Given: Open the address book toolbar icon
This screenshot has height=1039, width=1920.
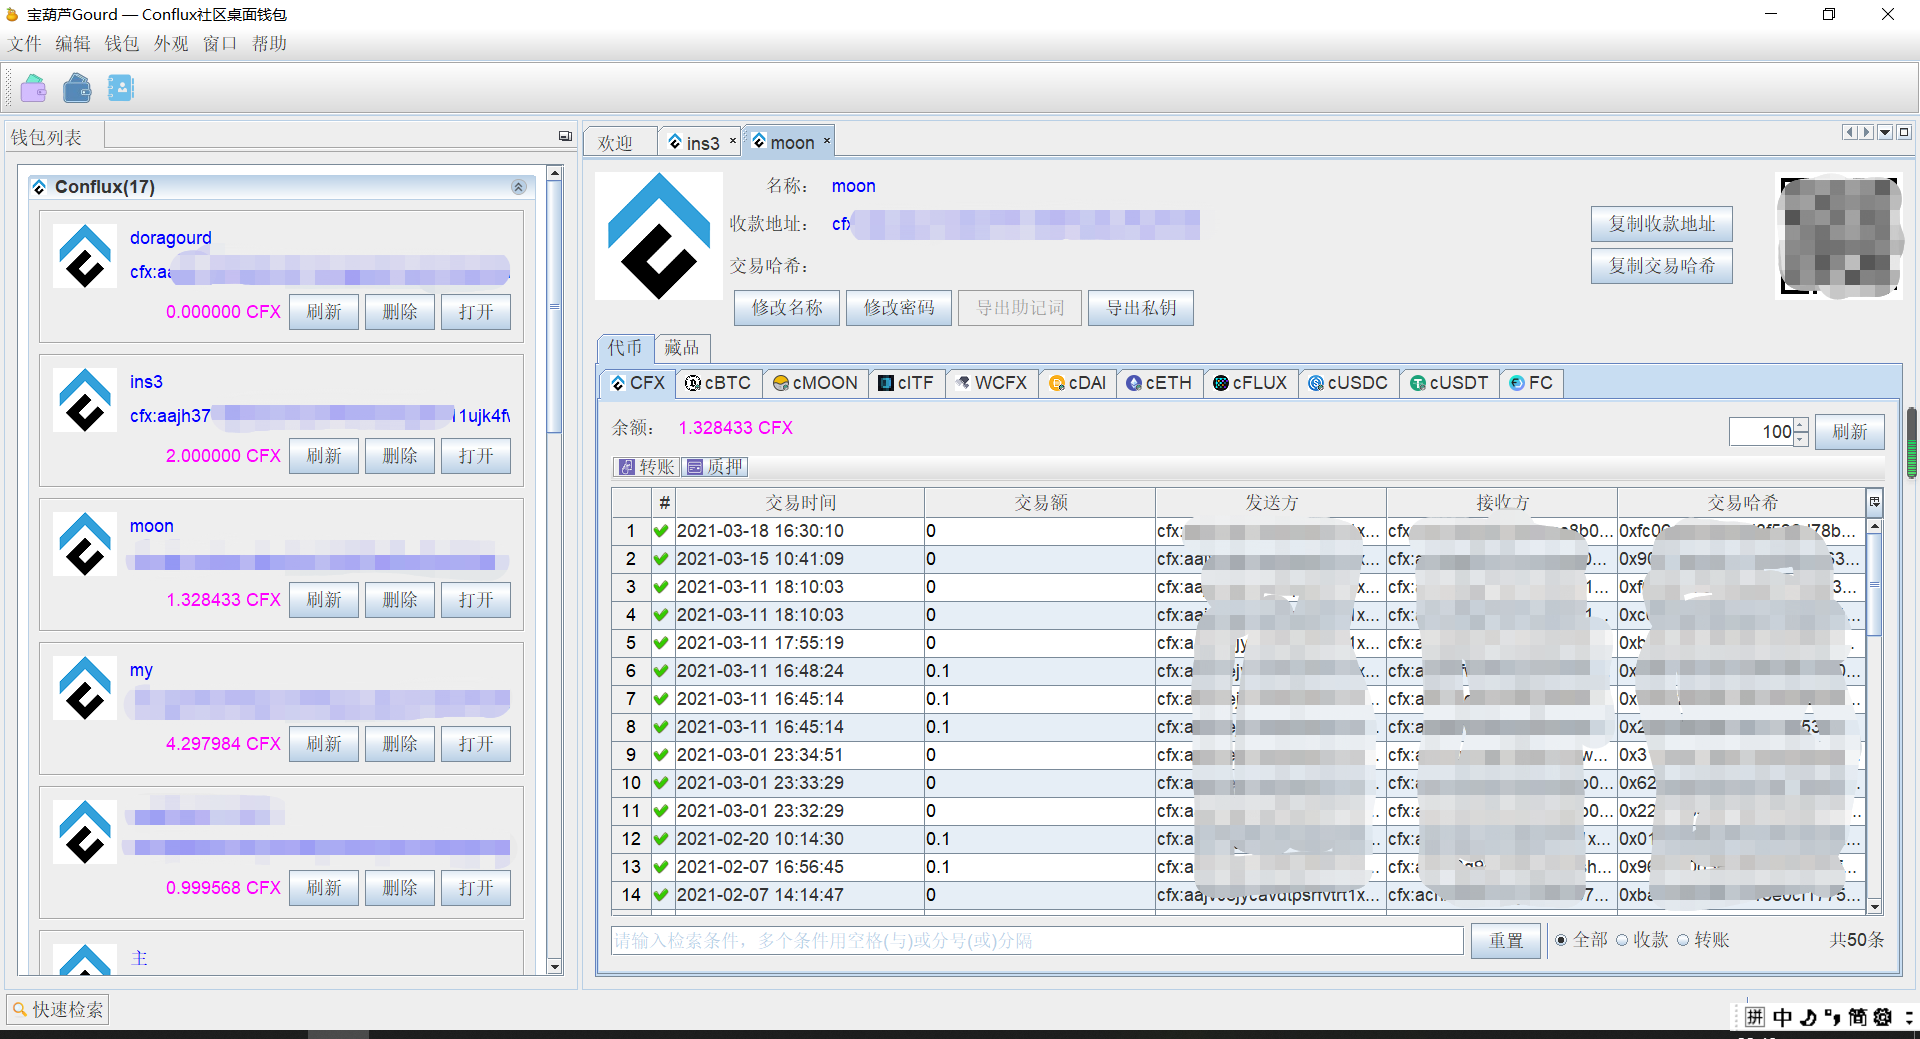Looking at the screenshot, I should click(121, 88).
